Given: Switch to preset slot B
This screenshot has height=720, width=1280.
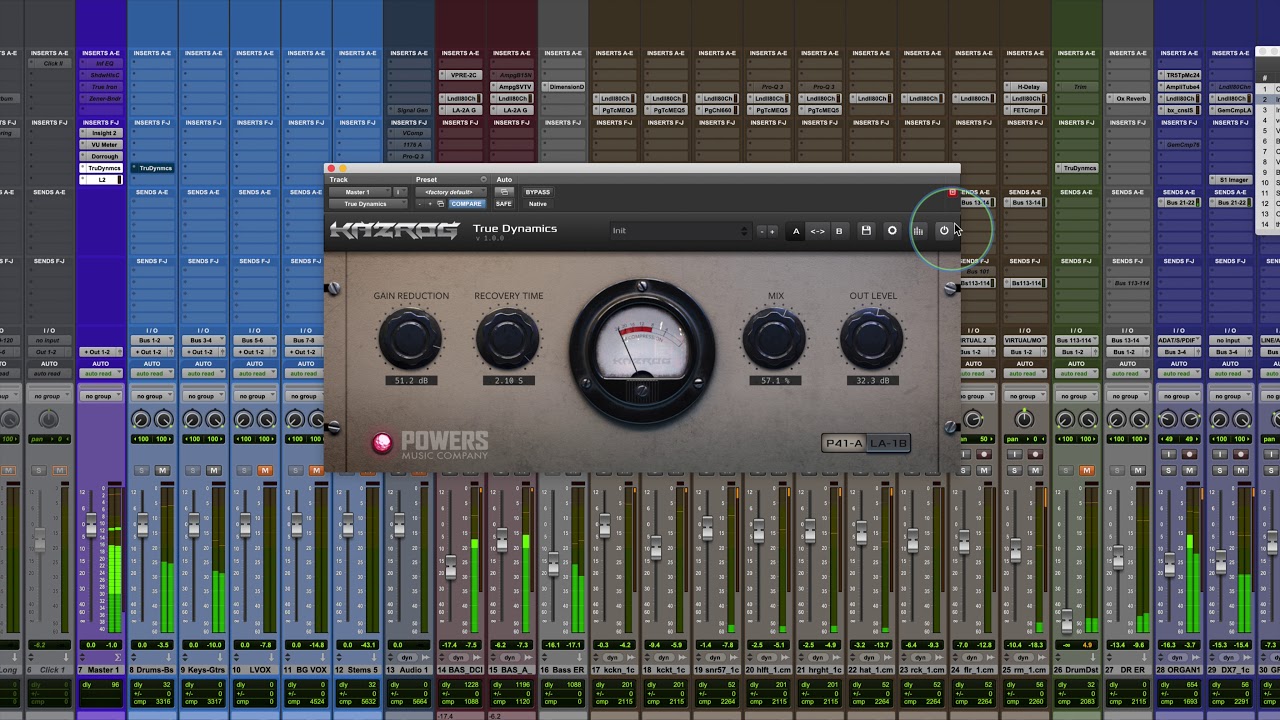Looking at the screenshot, I should pos(839,231).
